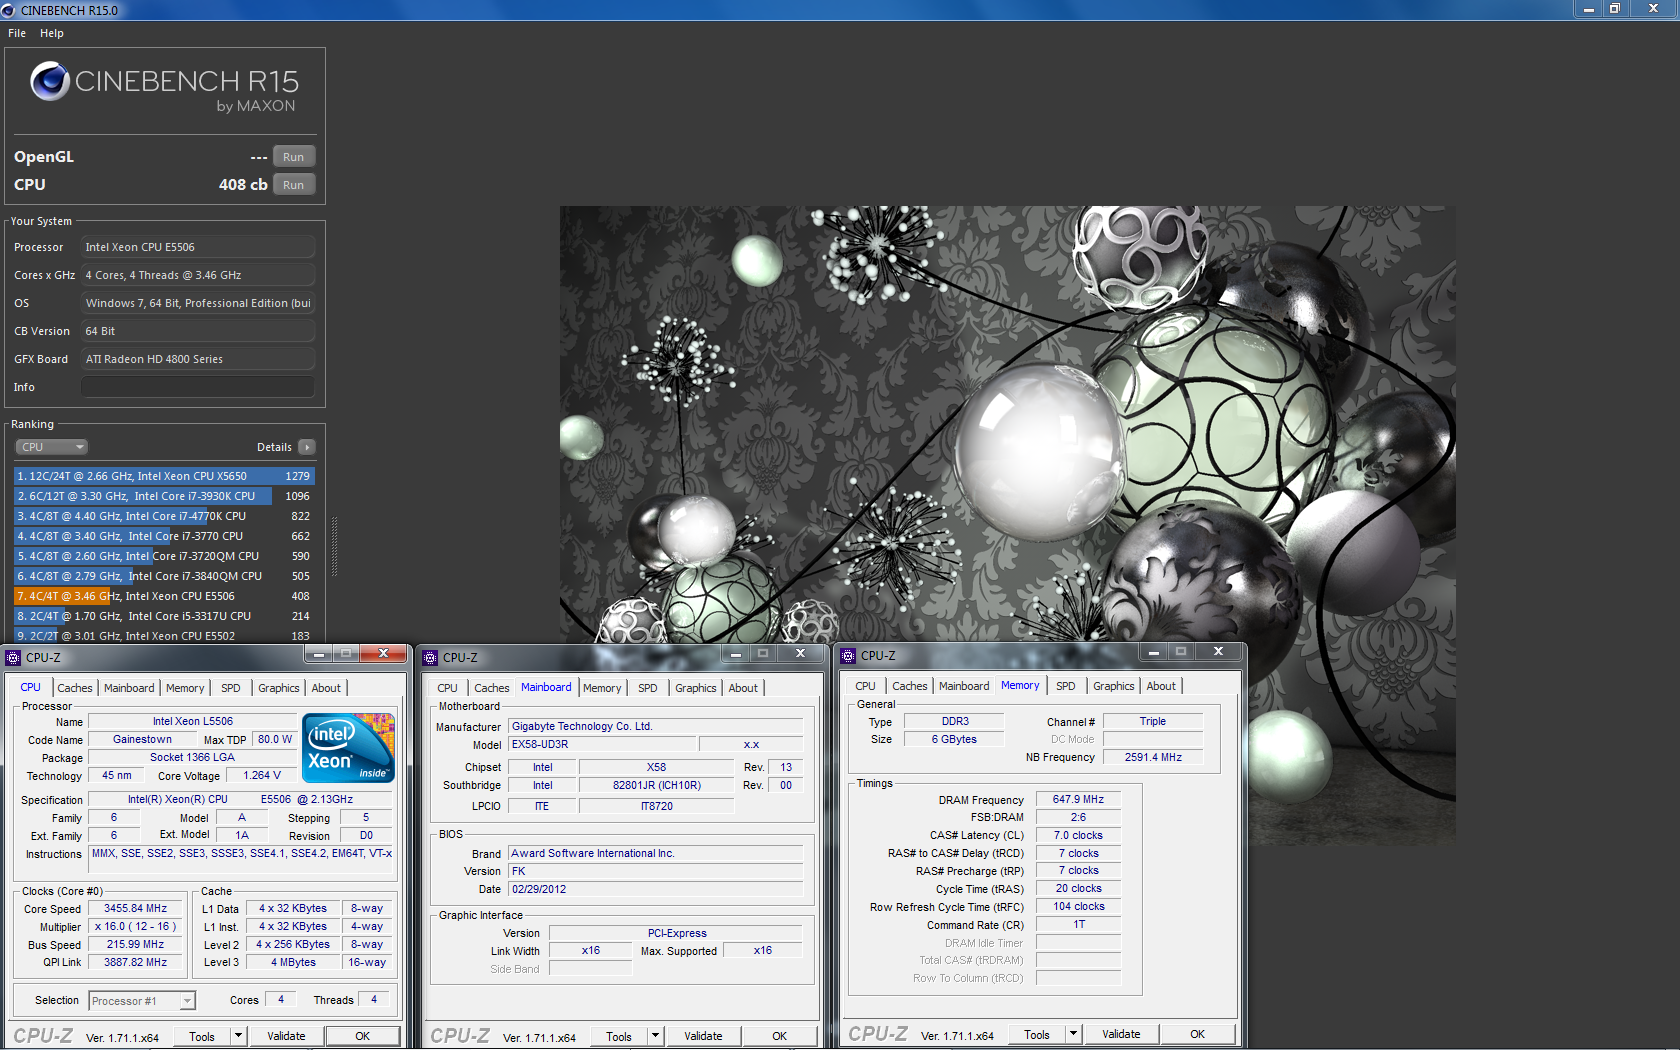The width and height of the screenshot is (1680, 1050).
Task: Click the Cinebench logo icon in the title bar
Action: [x=9, y=10]
